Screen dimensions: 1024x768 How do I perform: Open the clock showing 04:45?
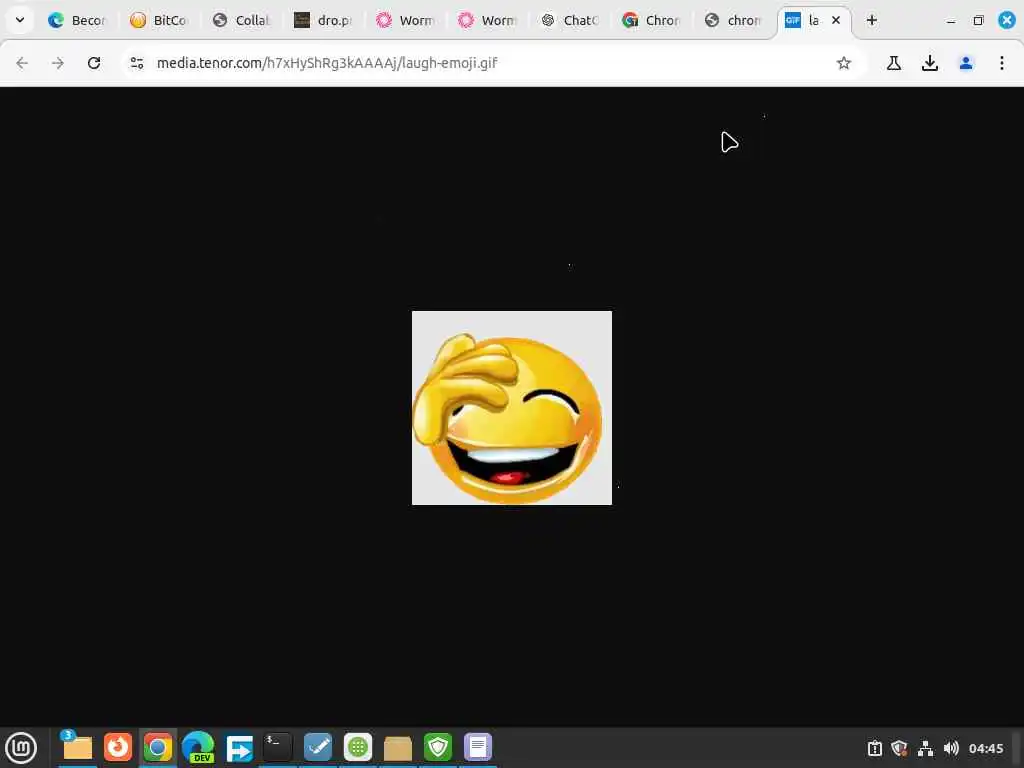click(x=986, y=748)
